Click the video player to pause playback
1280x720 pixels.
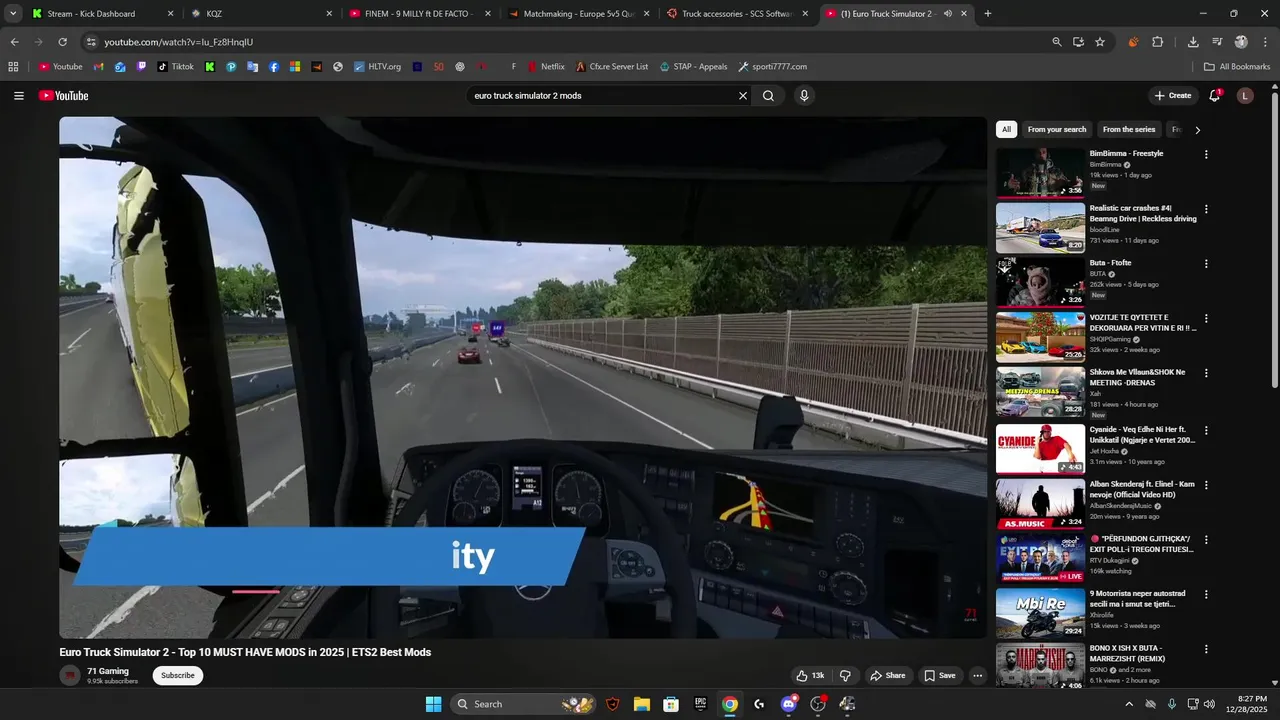click(523, 377)
